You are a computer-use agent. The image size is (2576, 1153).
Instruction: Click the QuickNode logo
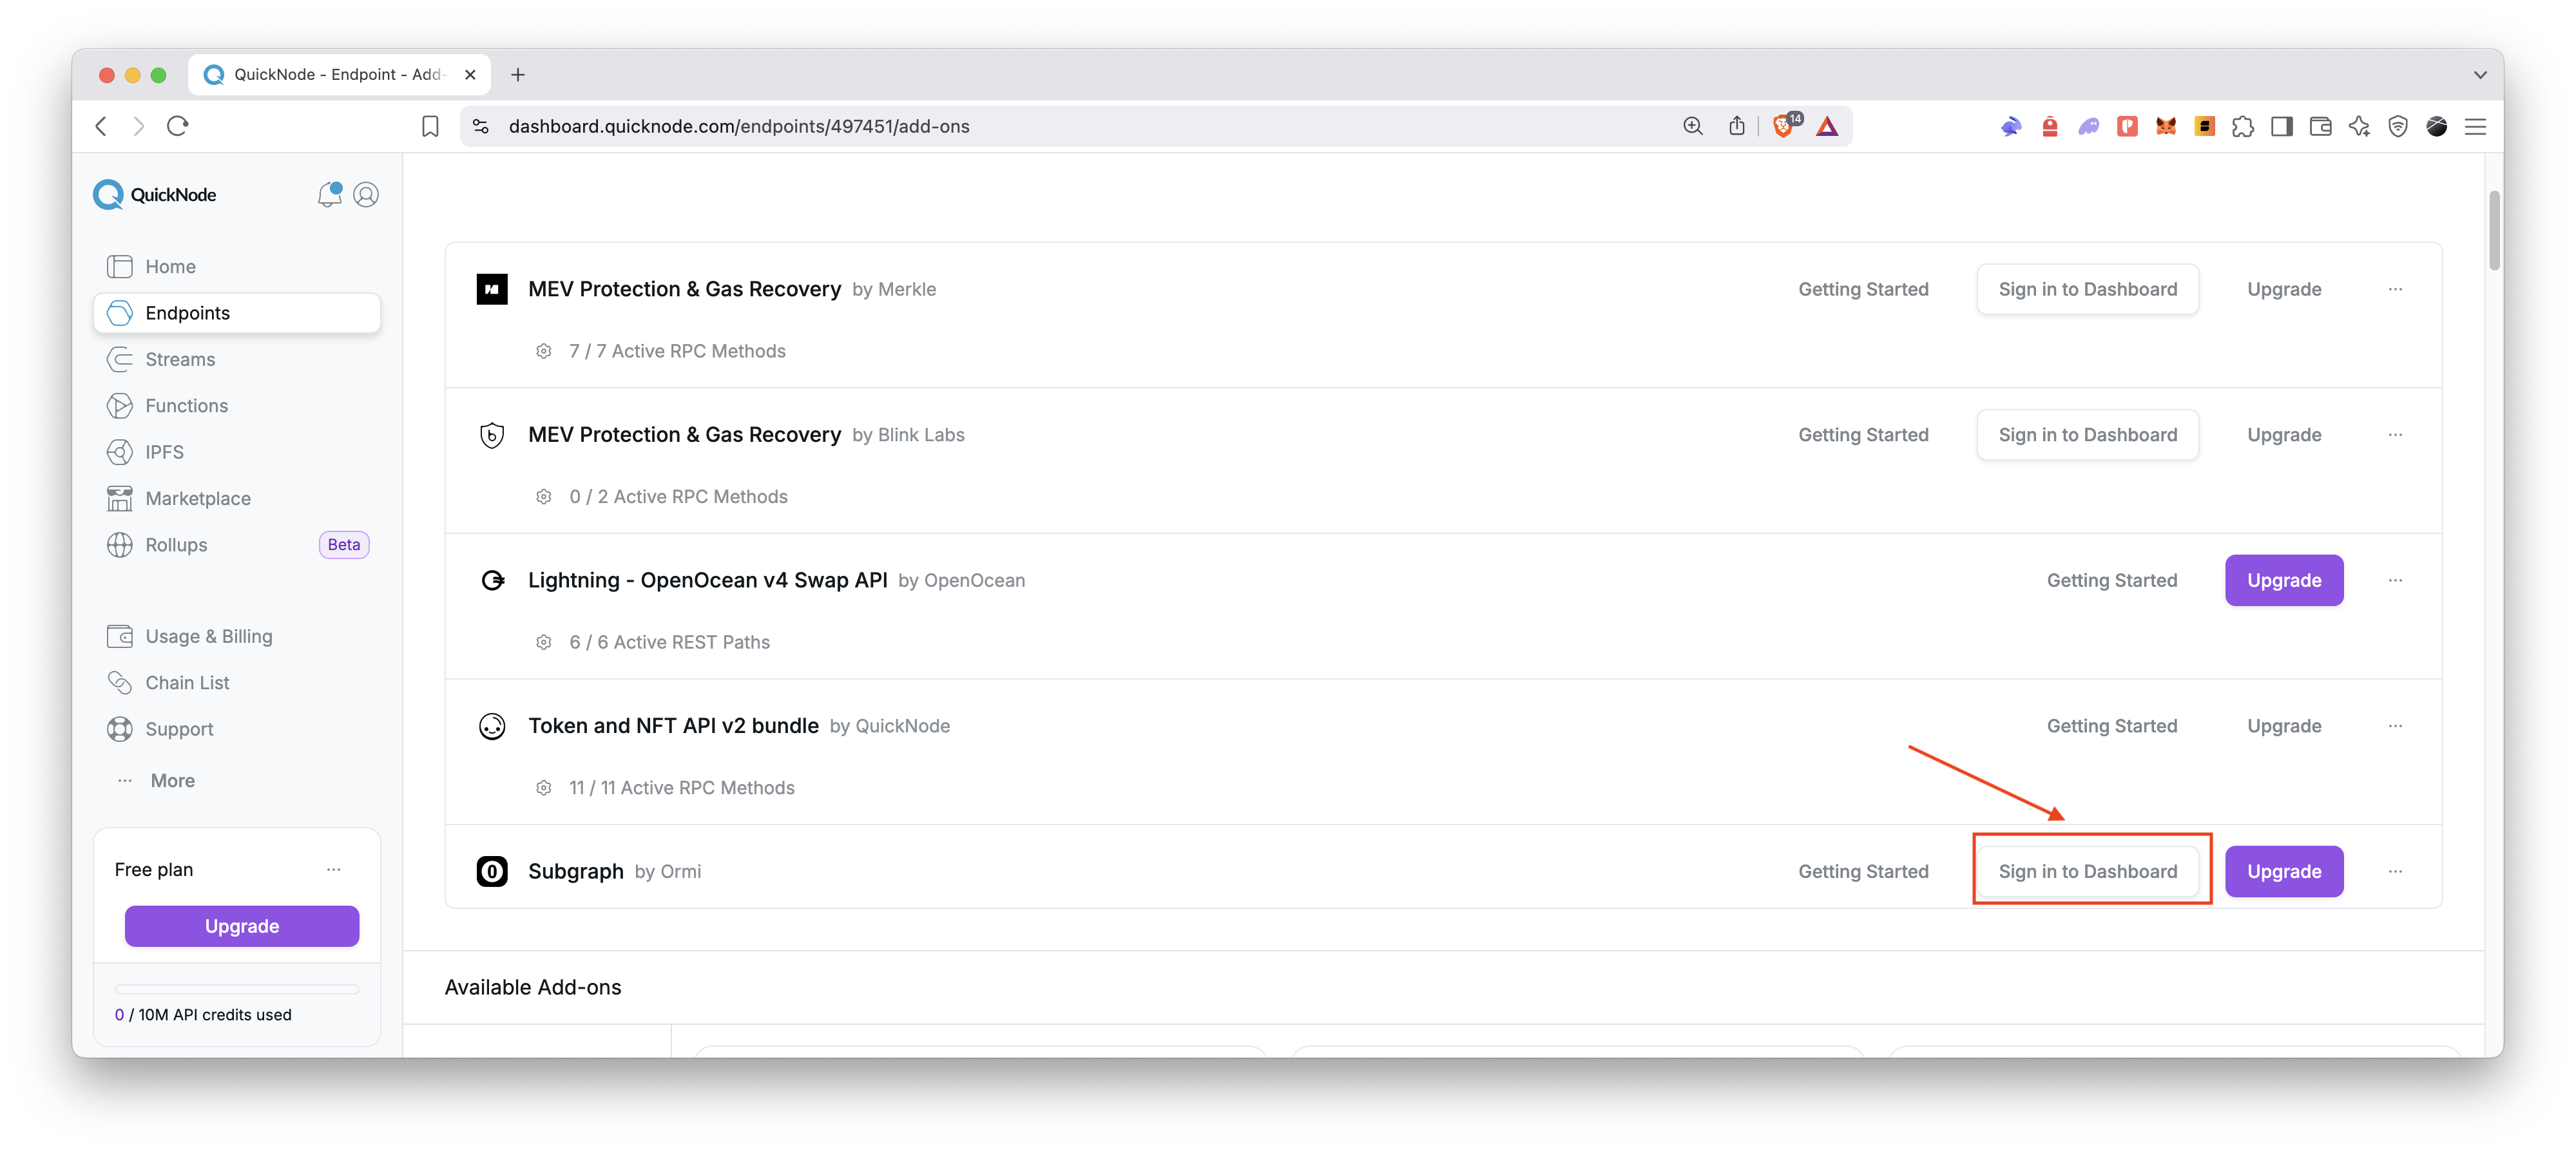point(155,194)
